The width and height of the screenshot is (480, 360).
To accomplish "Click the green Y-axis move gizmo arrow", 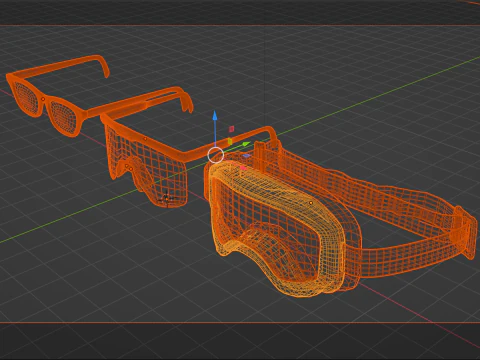I will pos(246,144).
